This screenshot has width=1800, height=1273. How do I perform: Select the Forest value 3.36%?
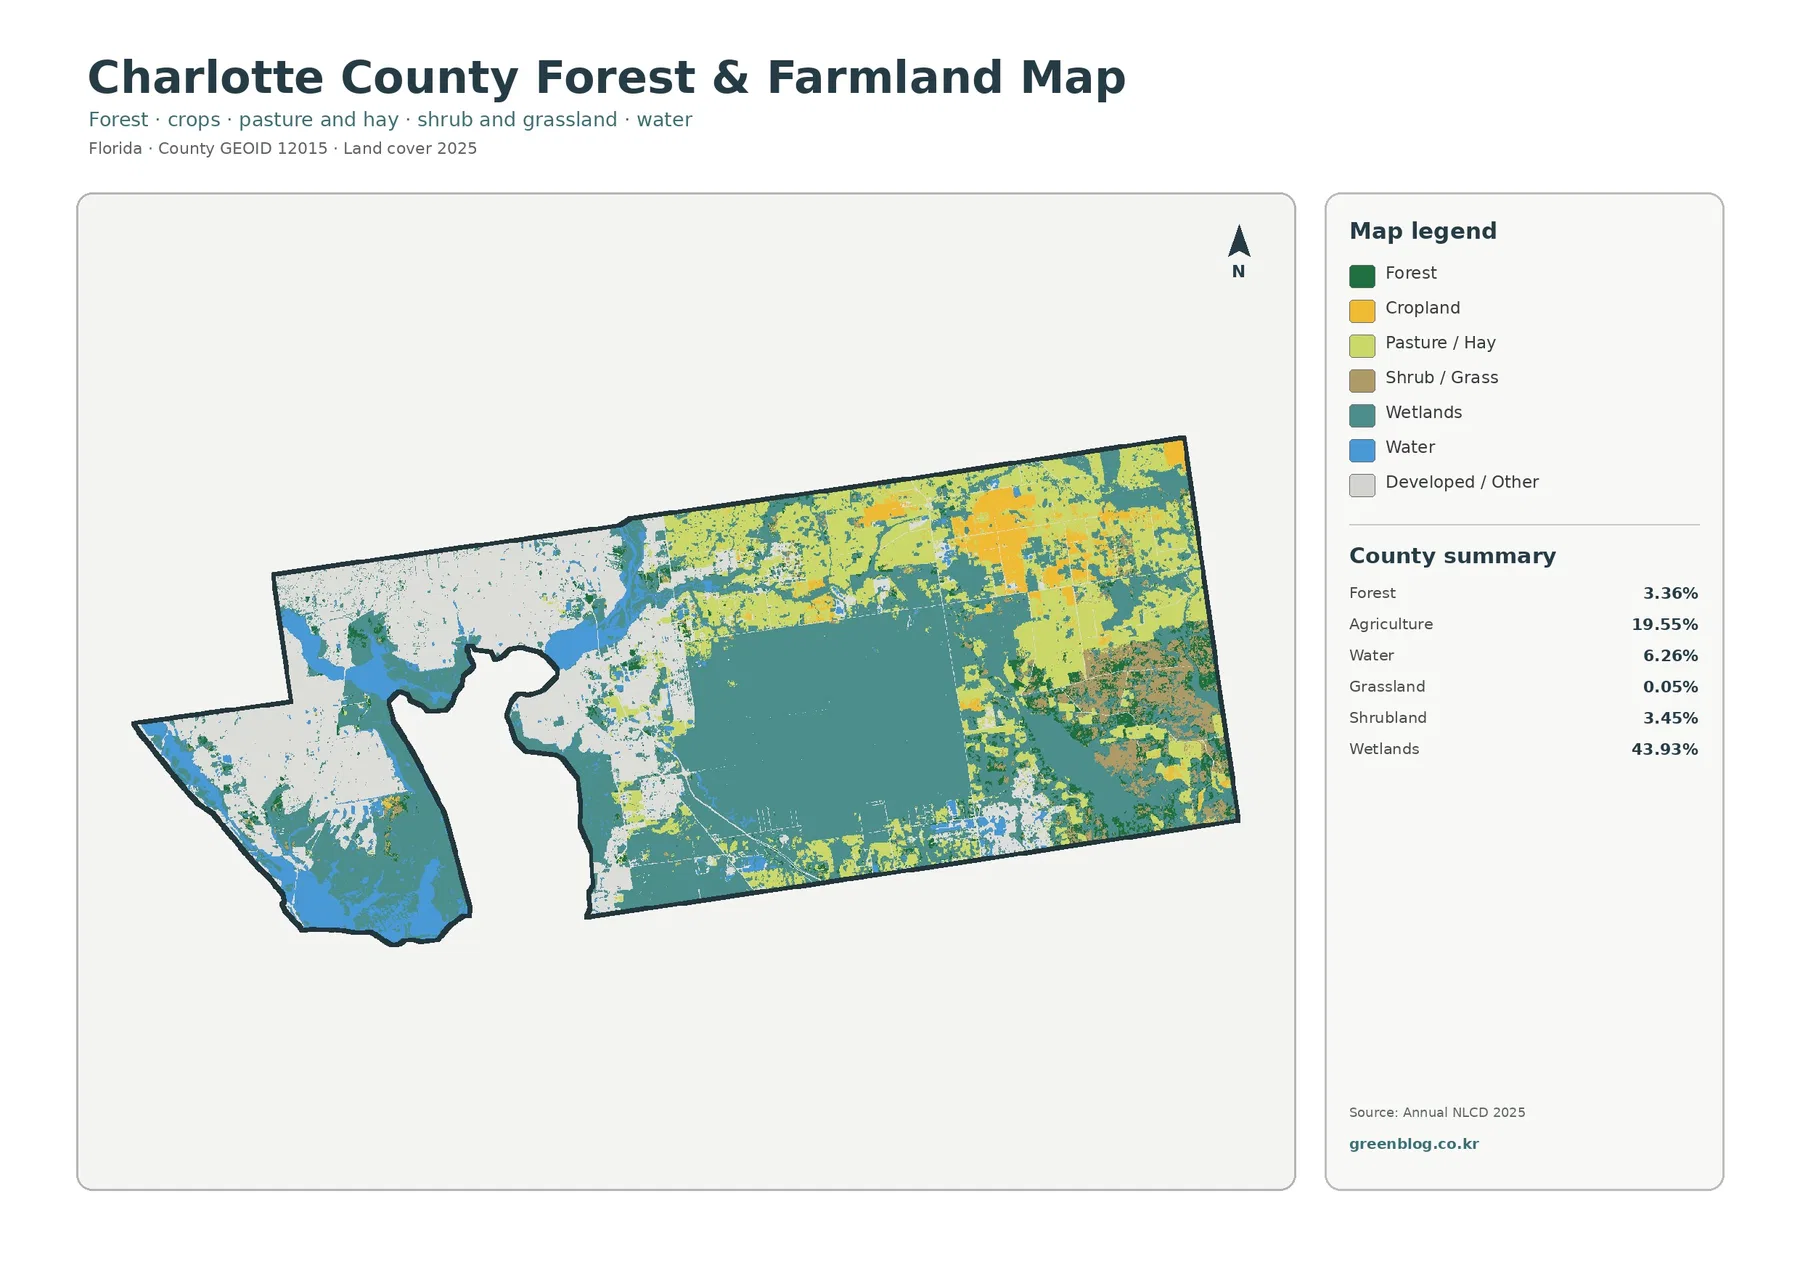pyautogui.click(x=1670, y=594)
